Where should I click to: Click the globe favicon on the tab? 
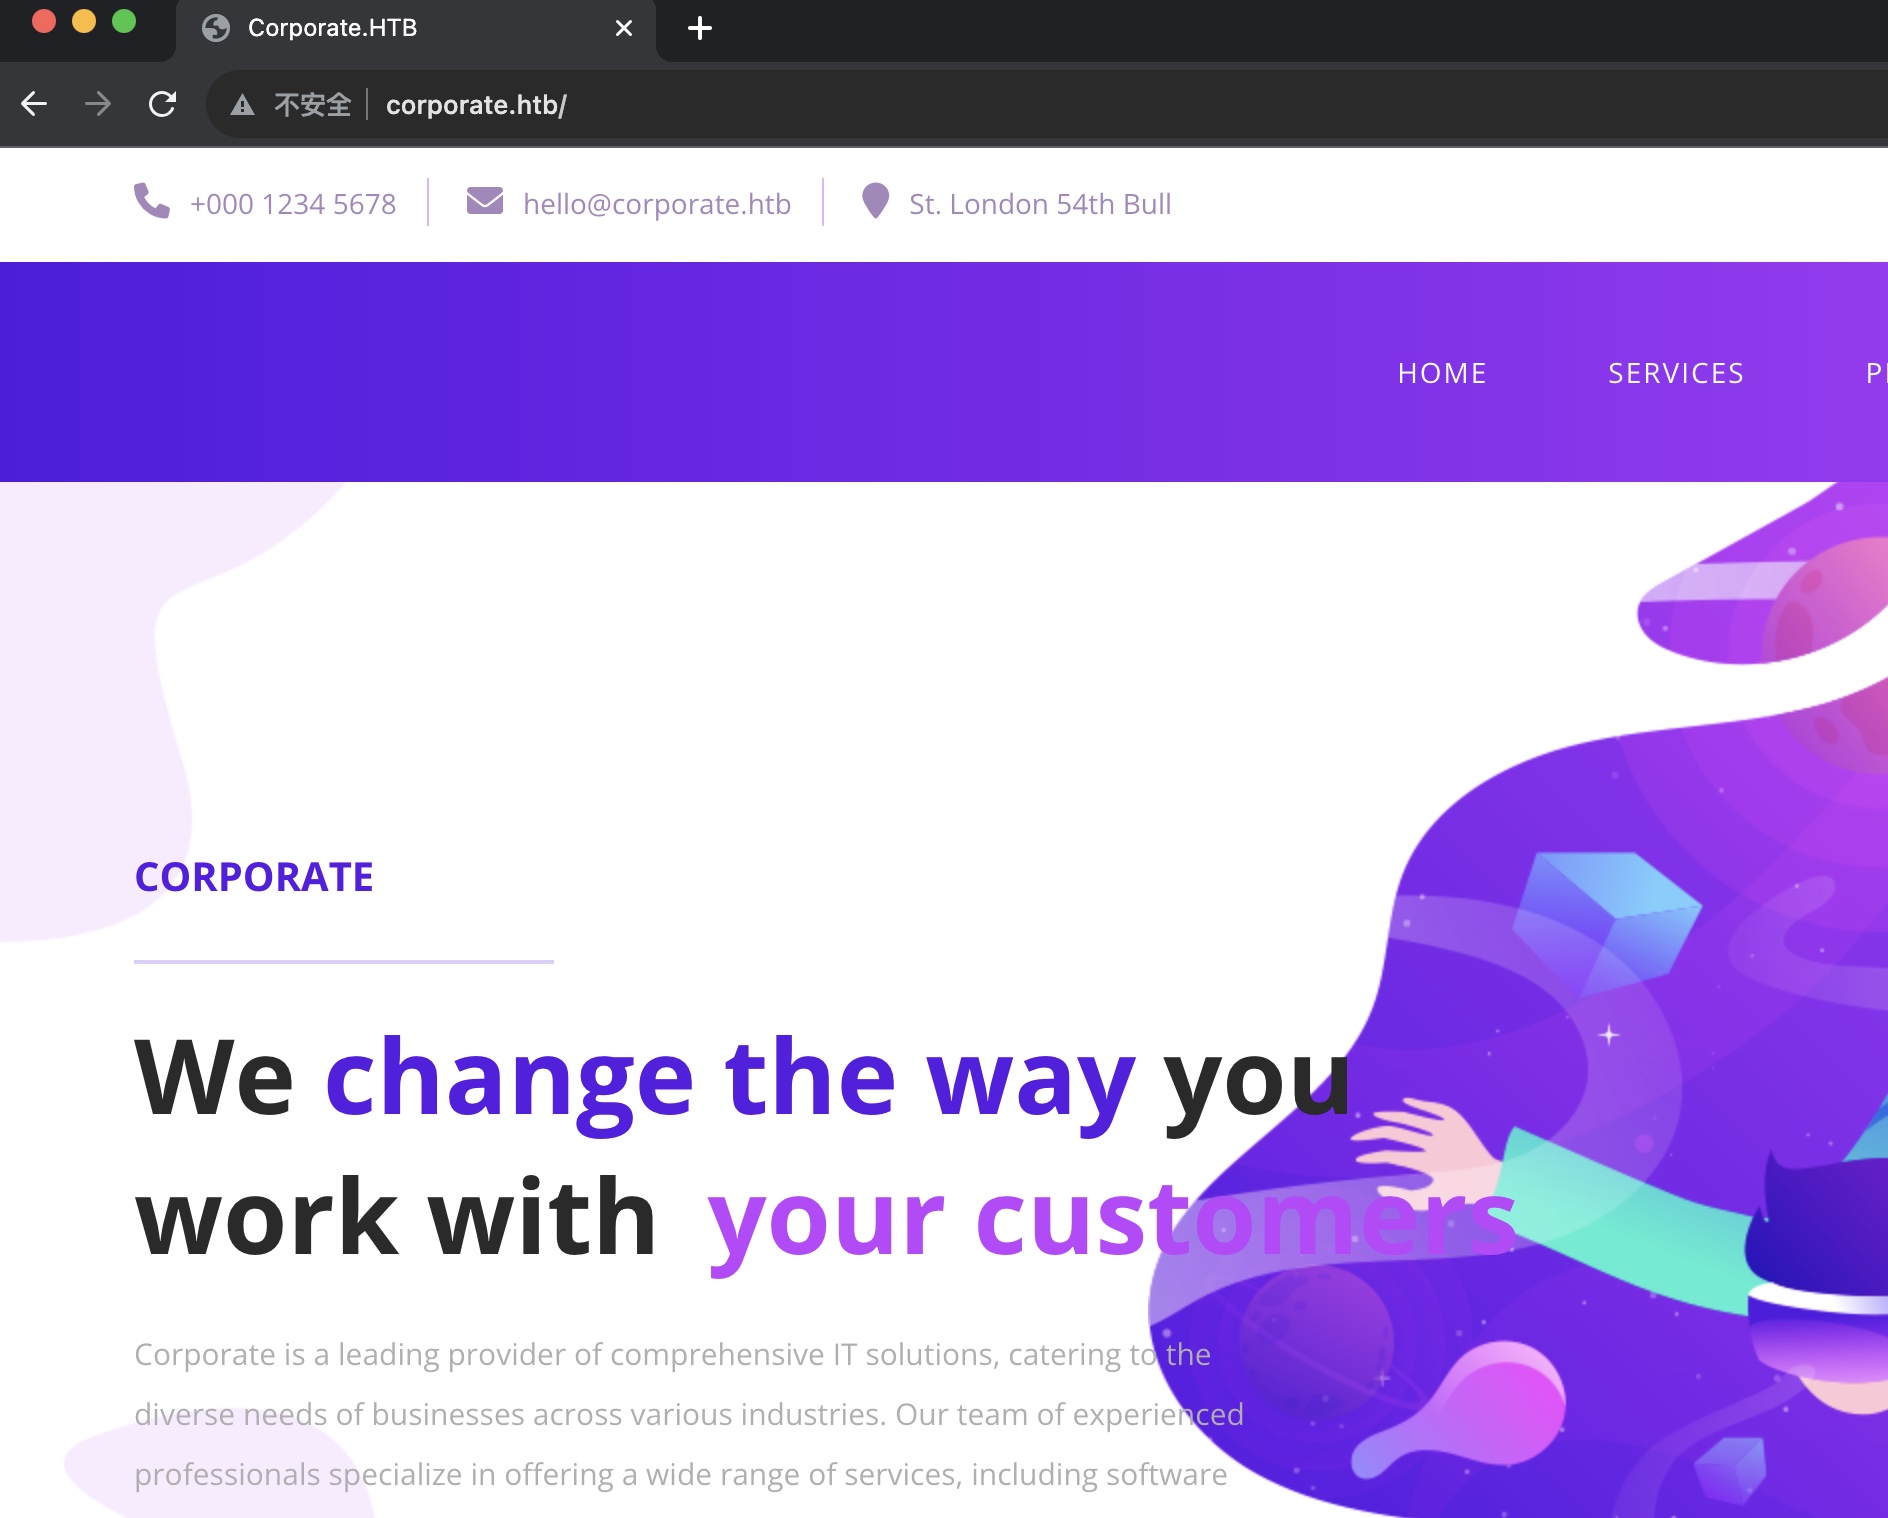pyautogui.click(x=216, y=28)
